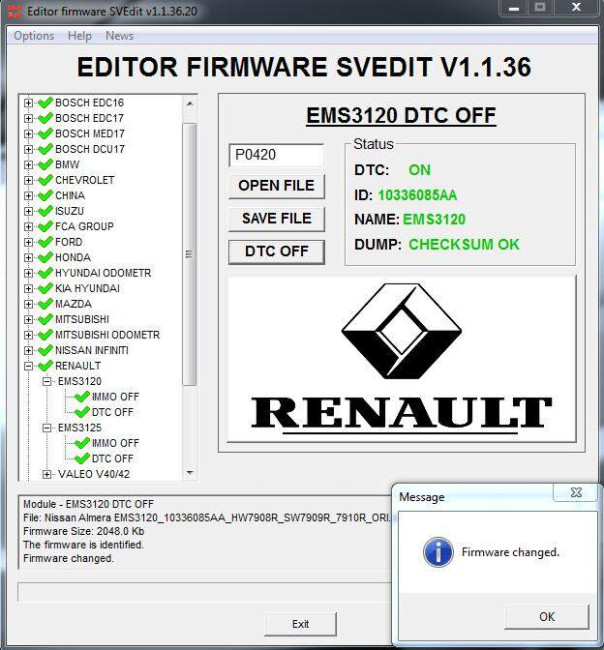
Task: Click the green DTC ON status value
Action: (420, 170)
